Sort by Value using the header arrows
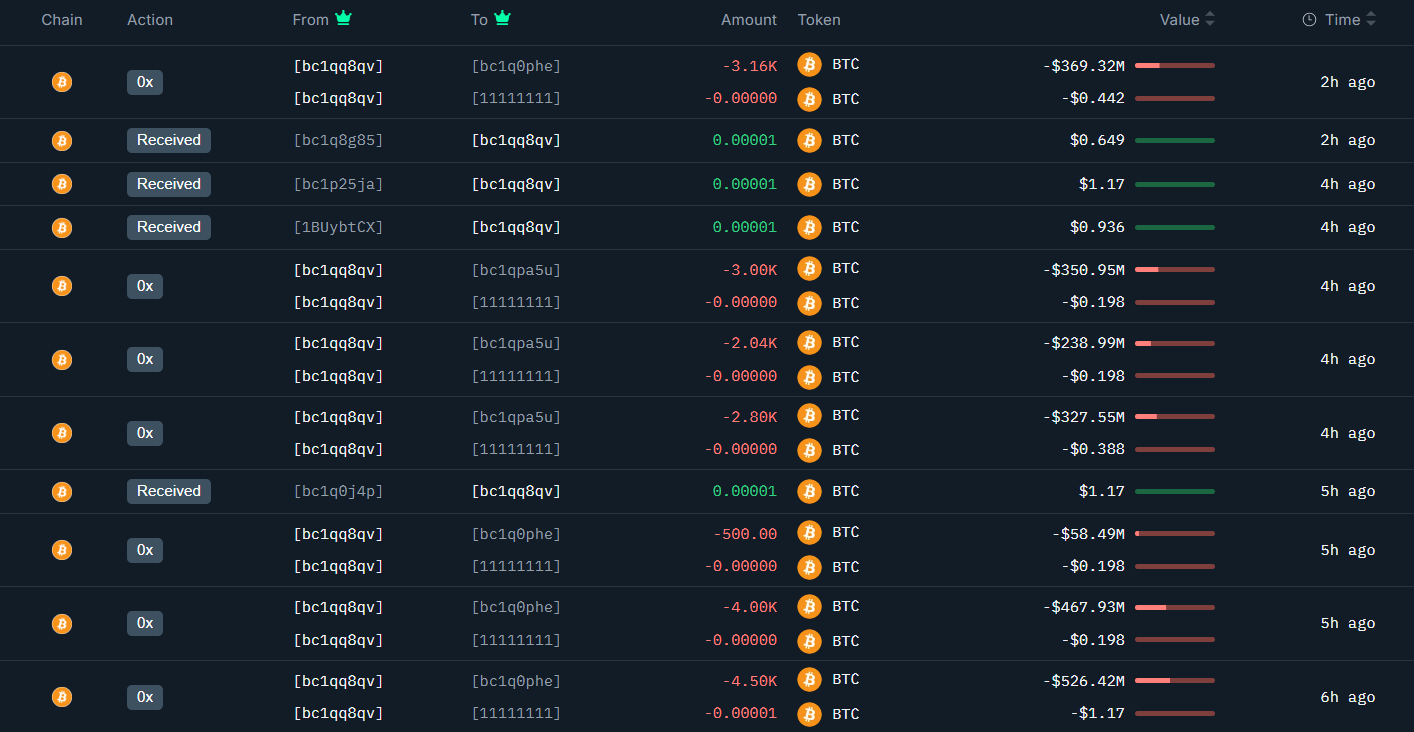 (1210, 20)
